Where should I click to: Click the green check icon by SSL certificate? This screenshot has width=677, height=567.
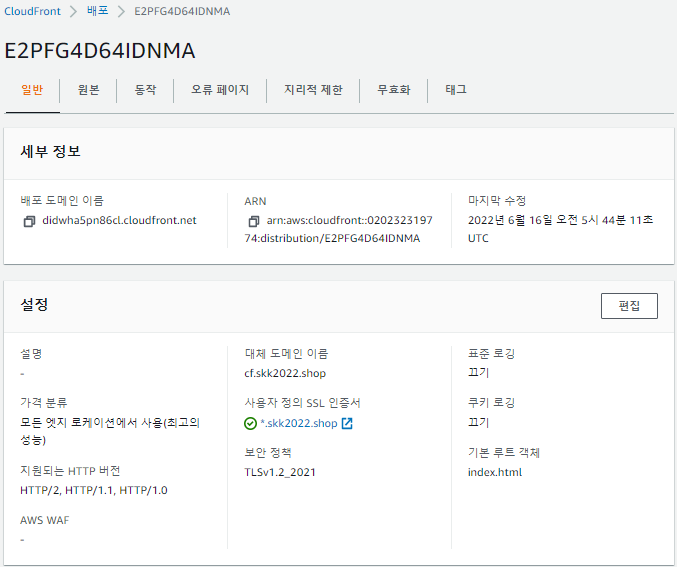click(x=250, y=423)
